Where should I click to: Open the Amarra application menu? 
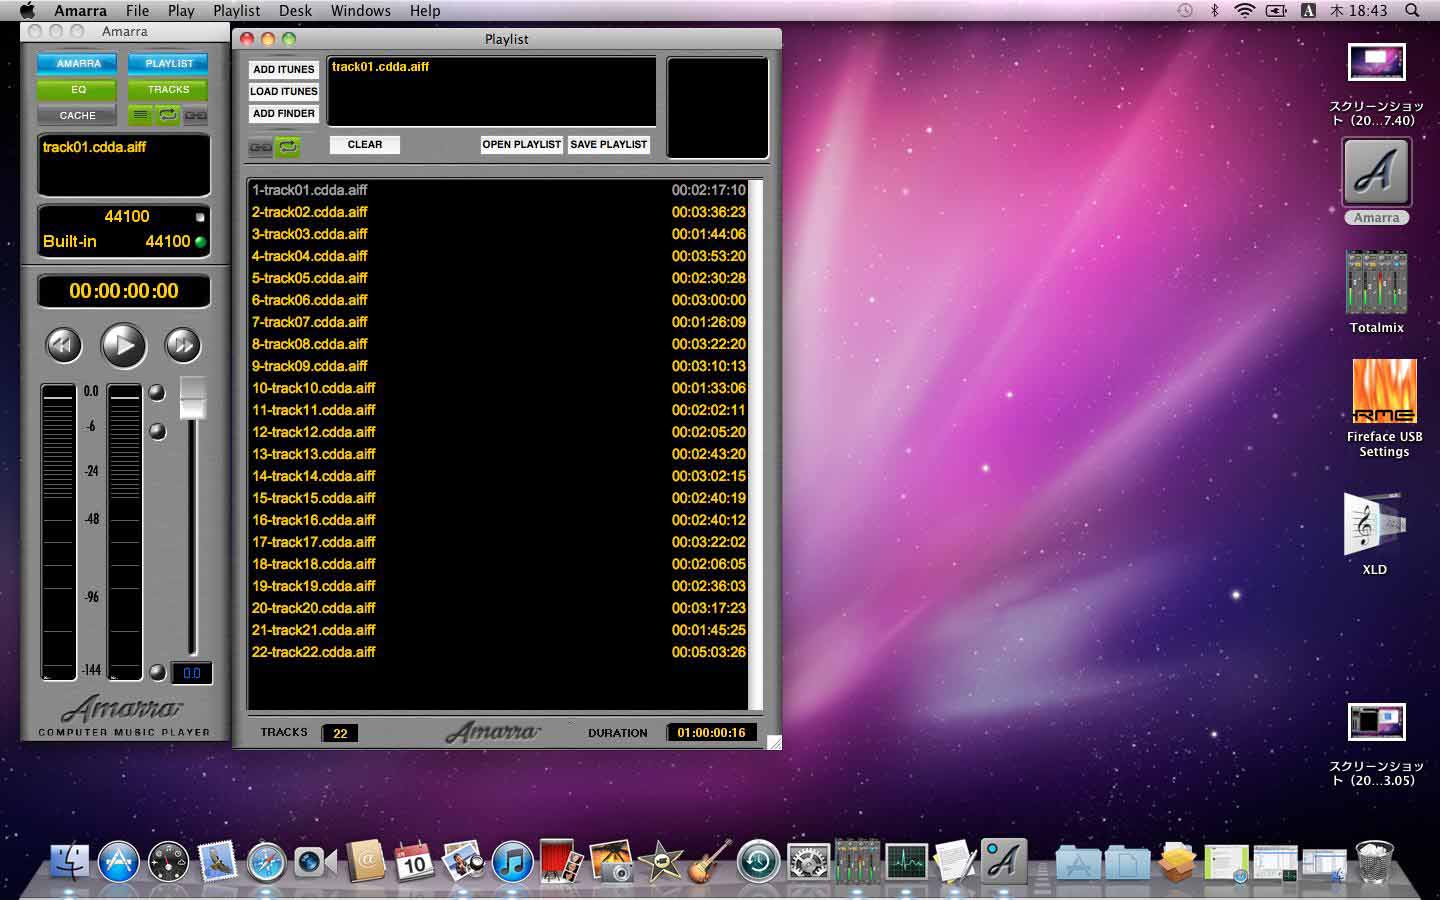[80, 10]
